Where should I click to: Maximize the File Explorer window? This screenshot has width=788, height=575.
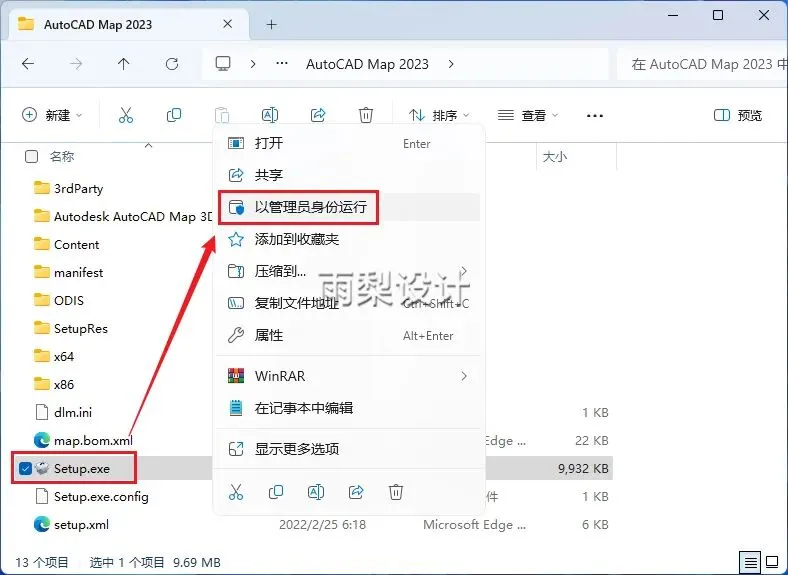[718, 15]
